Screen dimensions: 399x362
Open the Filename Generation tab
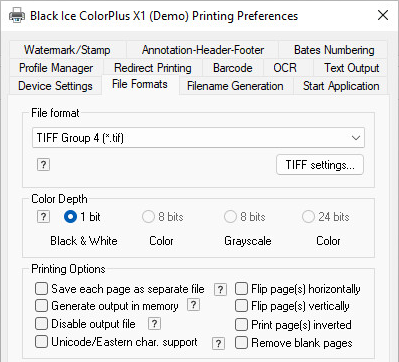click(x=235, y=86)
